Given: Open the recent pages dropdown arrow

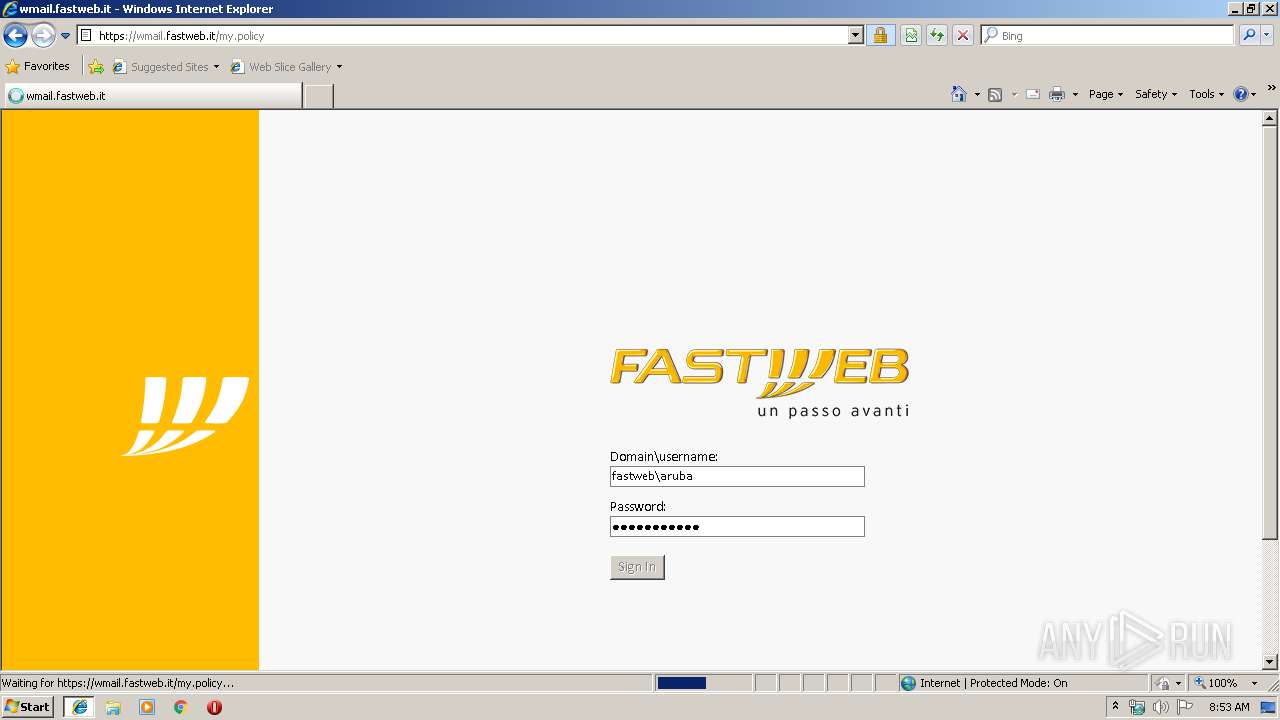Looking at the screenshot, I should click(x=66, y=36).
